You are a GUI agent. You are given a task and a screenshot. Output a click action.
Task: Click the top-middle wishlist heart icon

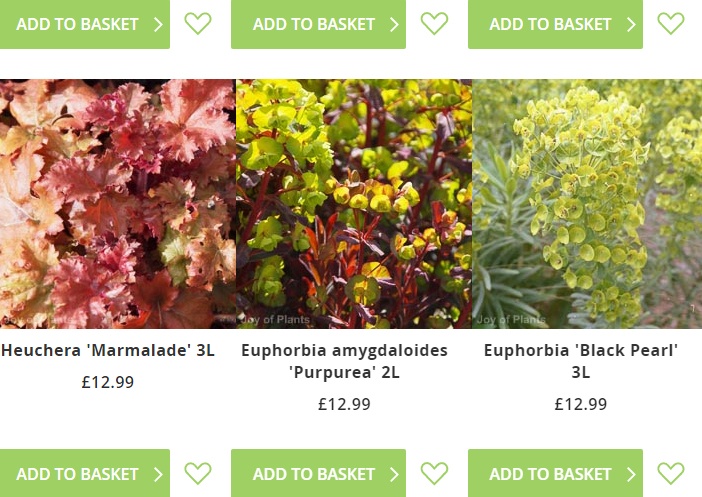click(x=434, y=23)
